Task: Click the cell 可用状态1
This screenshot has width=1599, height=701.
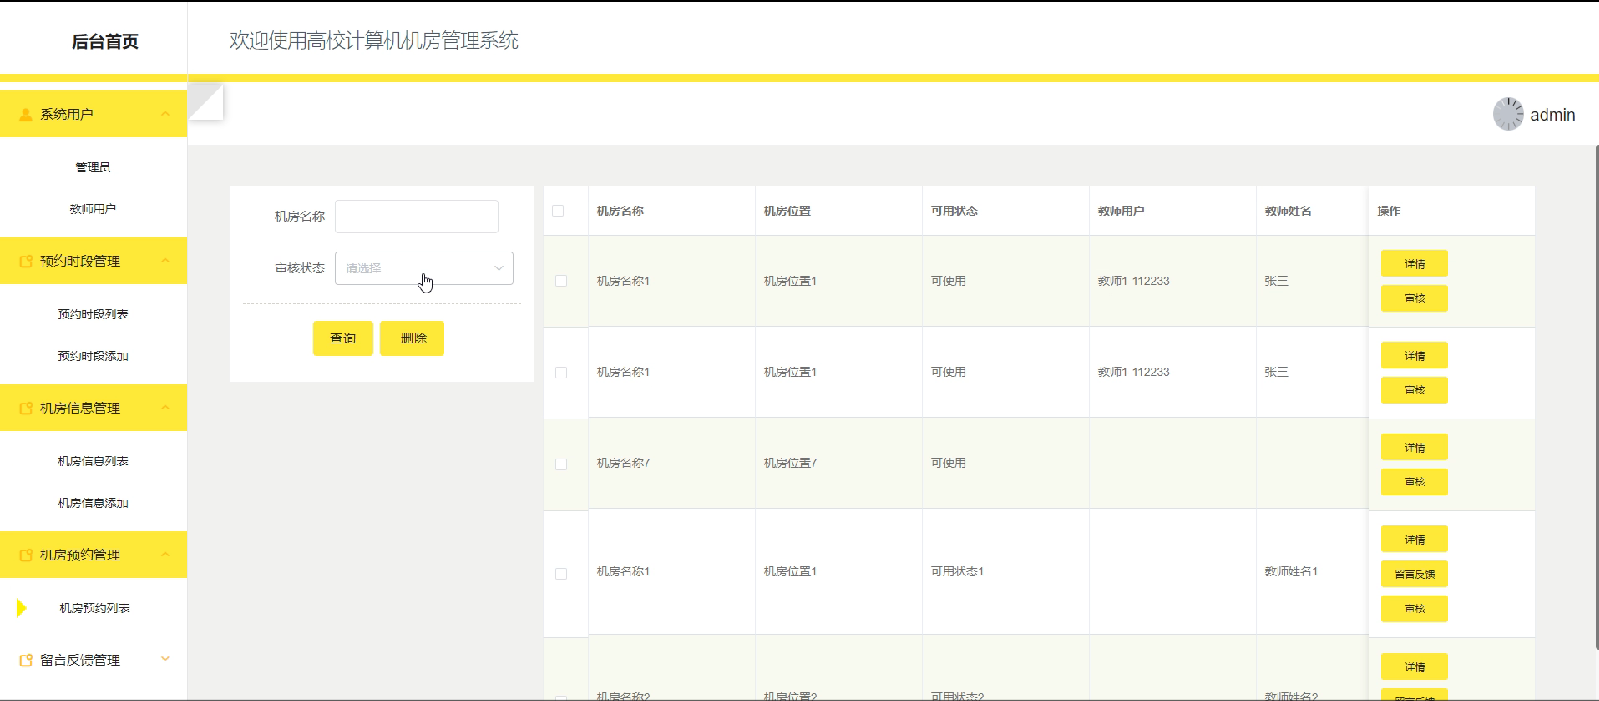Action: click(x=957, y=571)
